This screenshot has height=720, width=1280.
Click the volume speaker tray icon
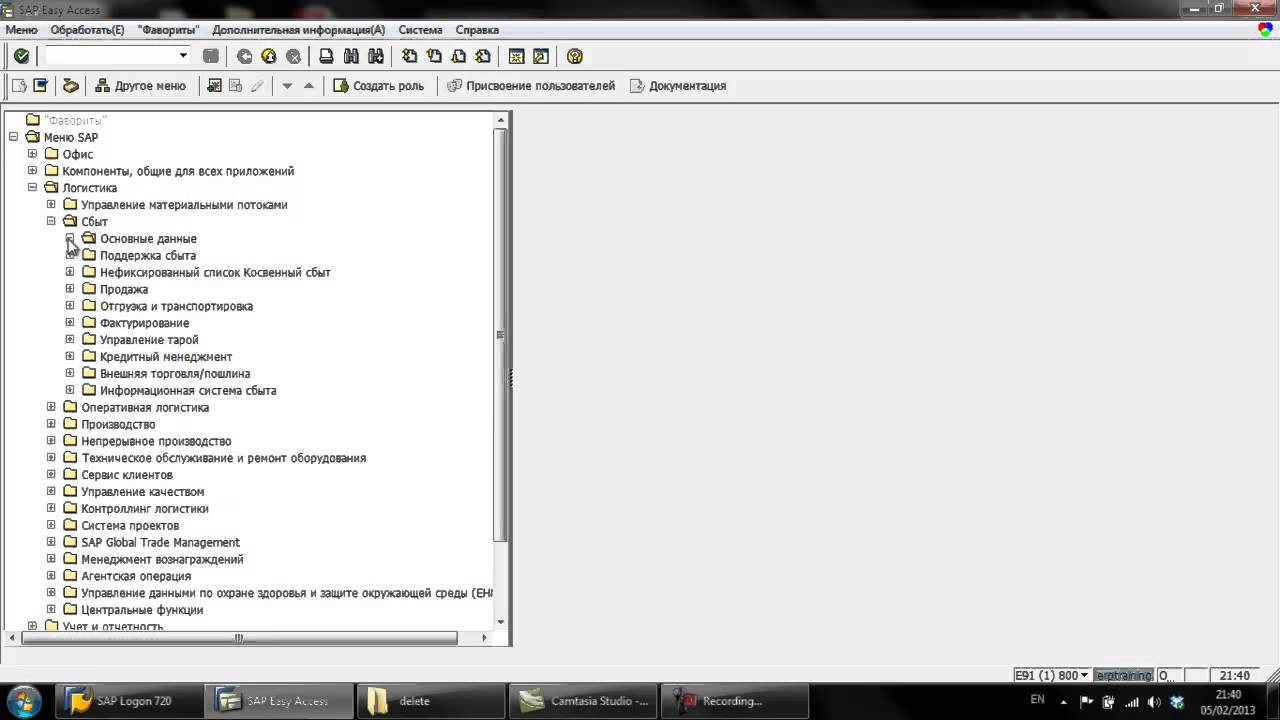pos(1154,701)
